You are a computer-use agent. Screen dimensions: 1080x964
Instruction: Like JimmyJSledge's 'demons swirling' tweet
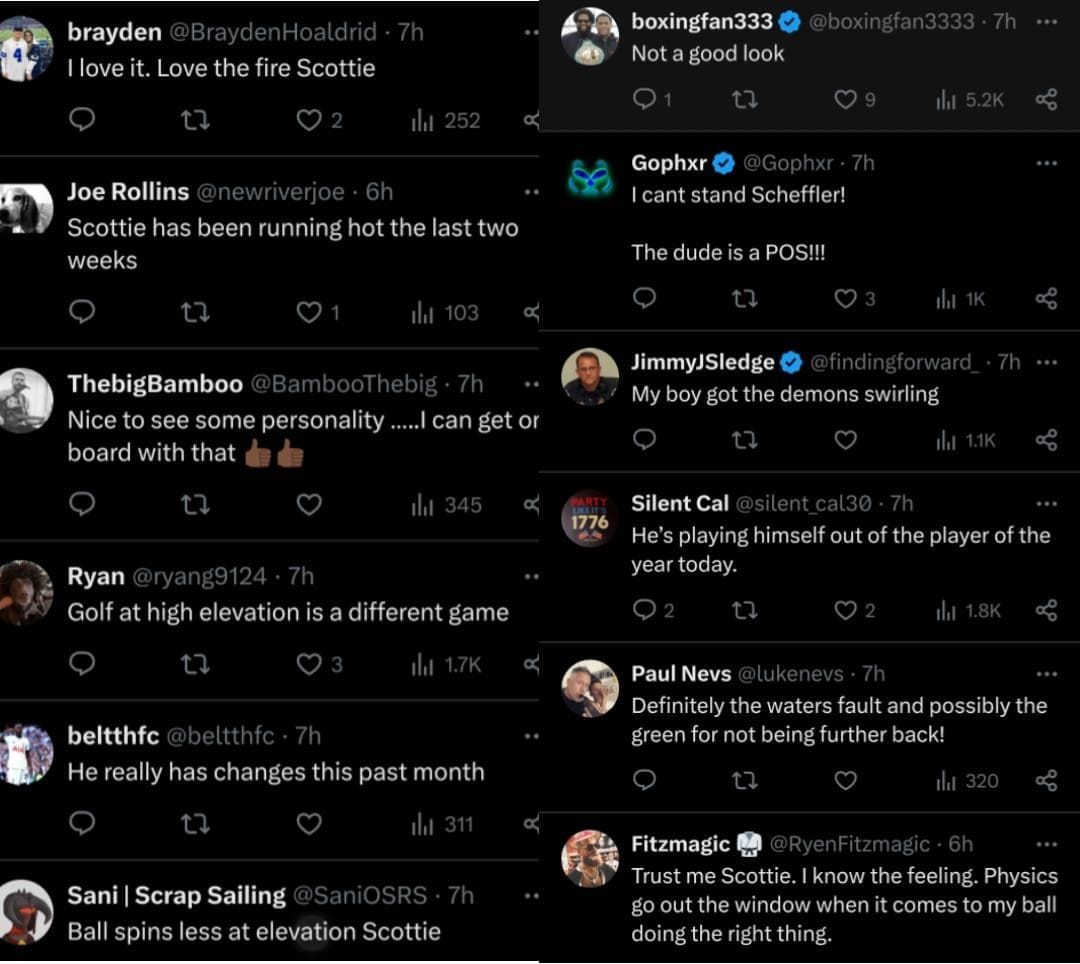coord(845,440)
